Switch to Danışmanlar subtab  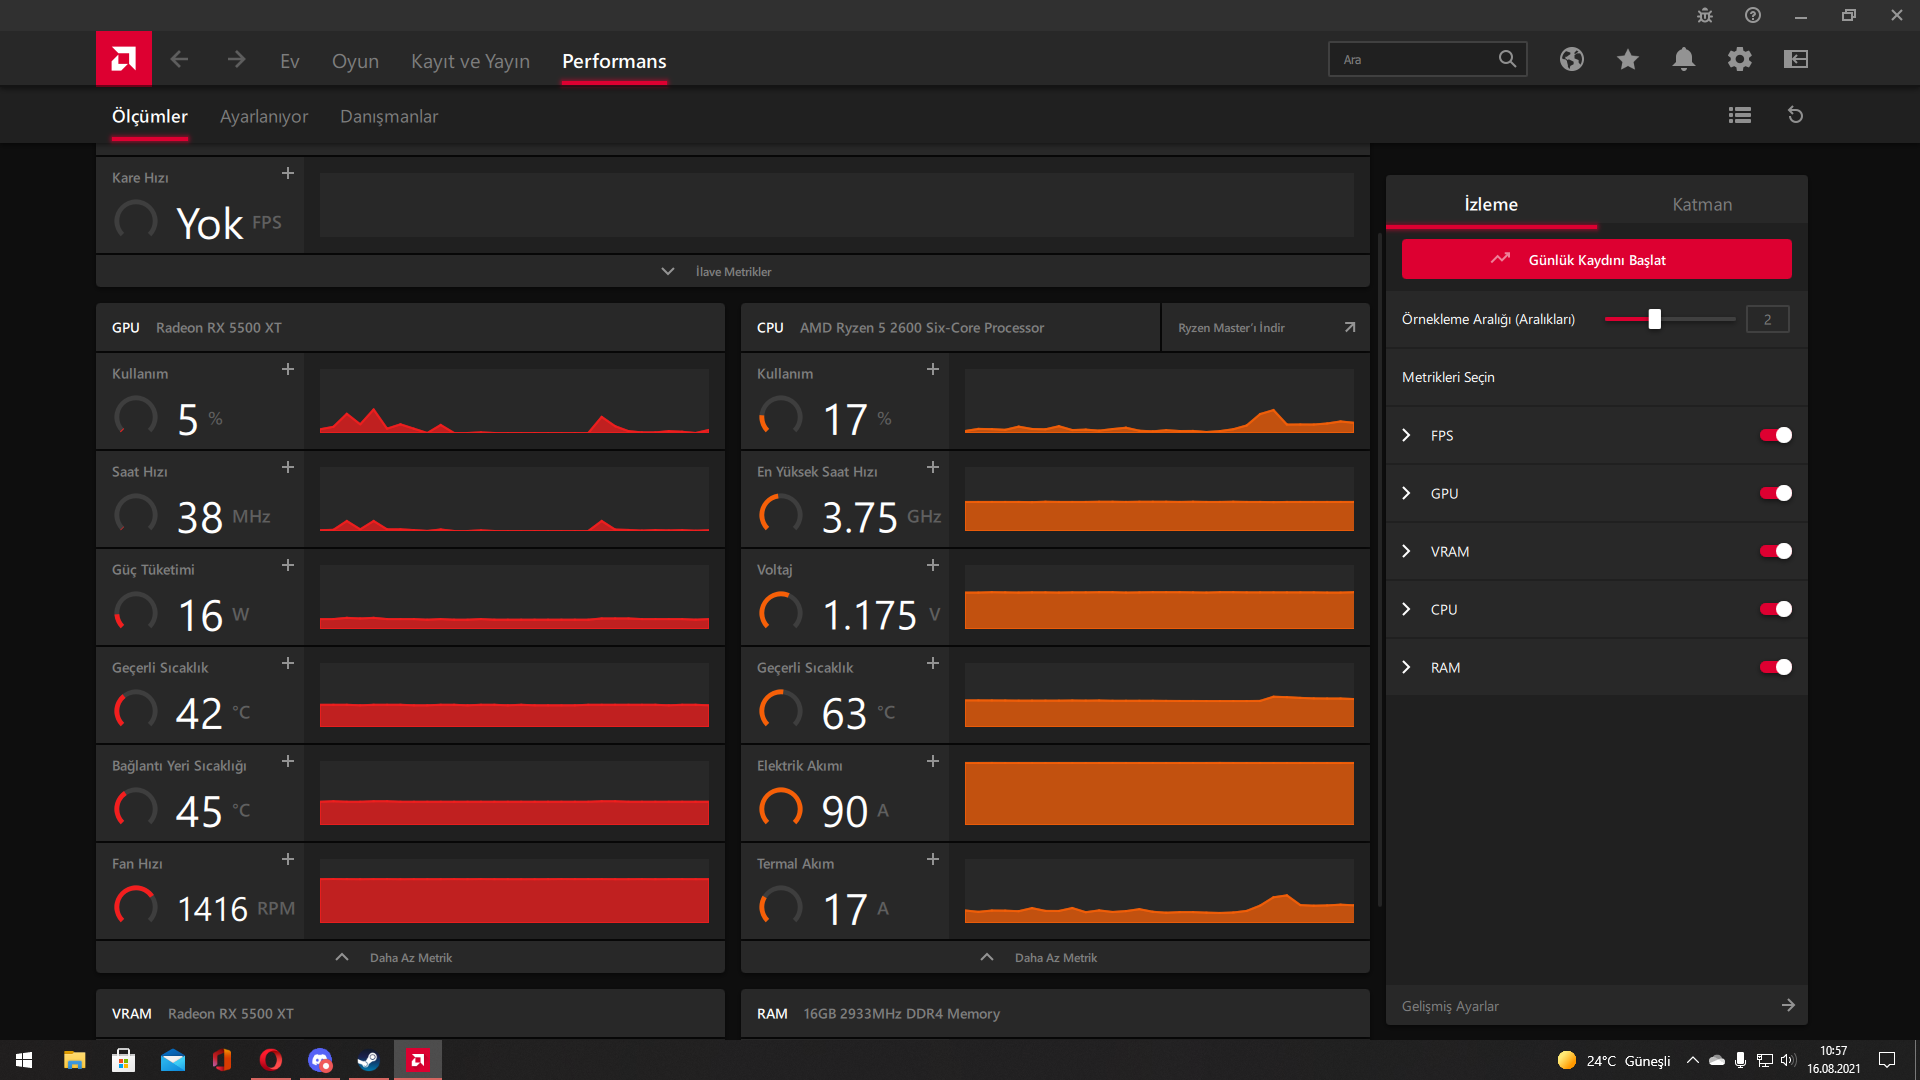[x=389, y=117]
